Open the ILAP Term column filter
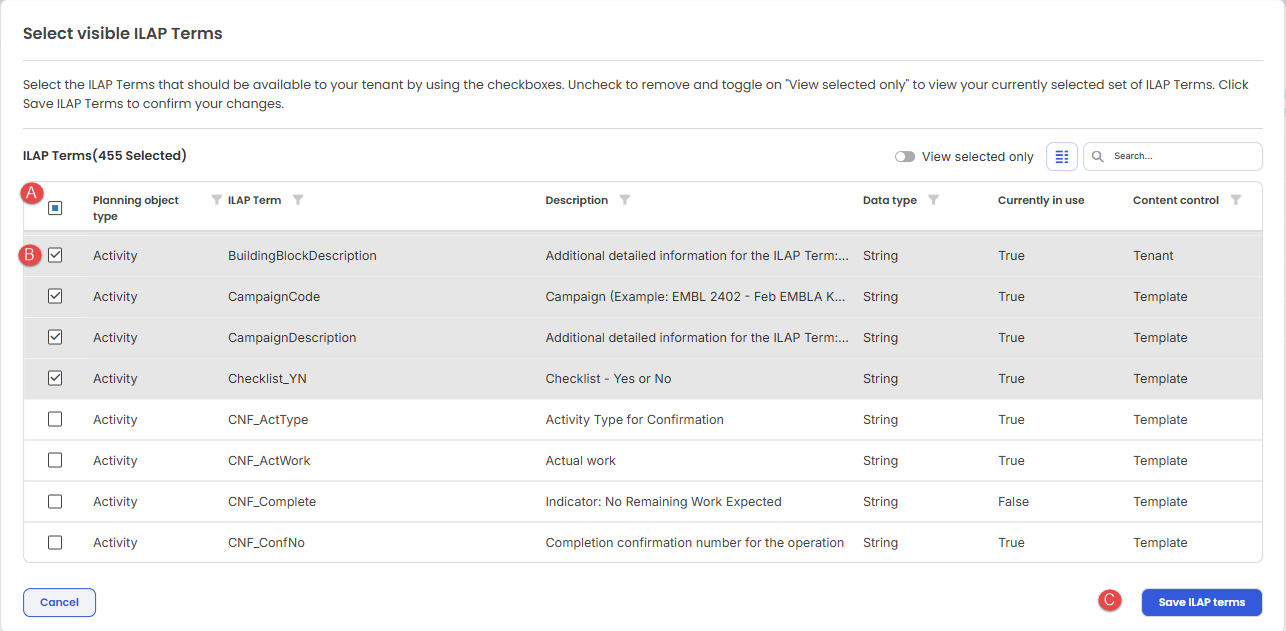Image resolution: width=1286 pixels, height=631 pixels. [x=298, y=200]
